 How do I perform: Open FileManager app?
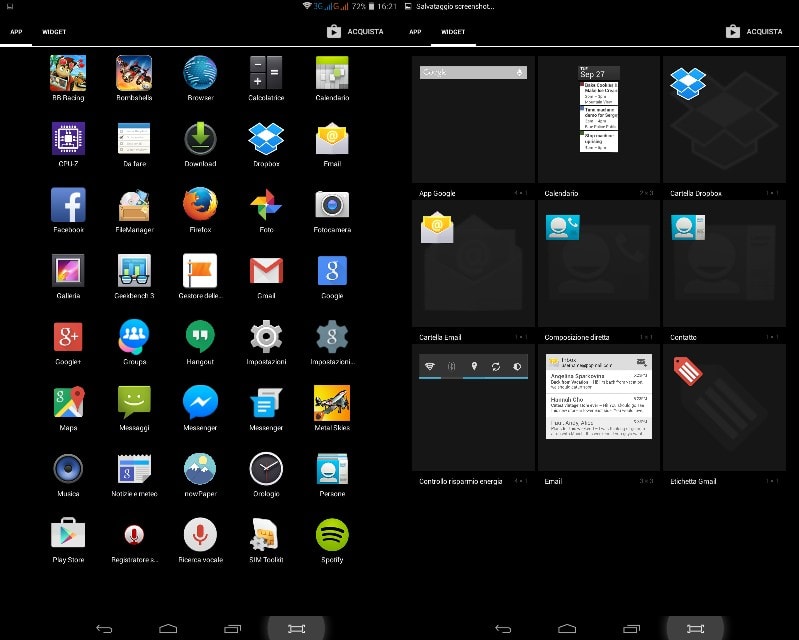click(134, 205)
